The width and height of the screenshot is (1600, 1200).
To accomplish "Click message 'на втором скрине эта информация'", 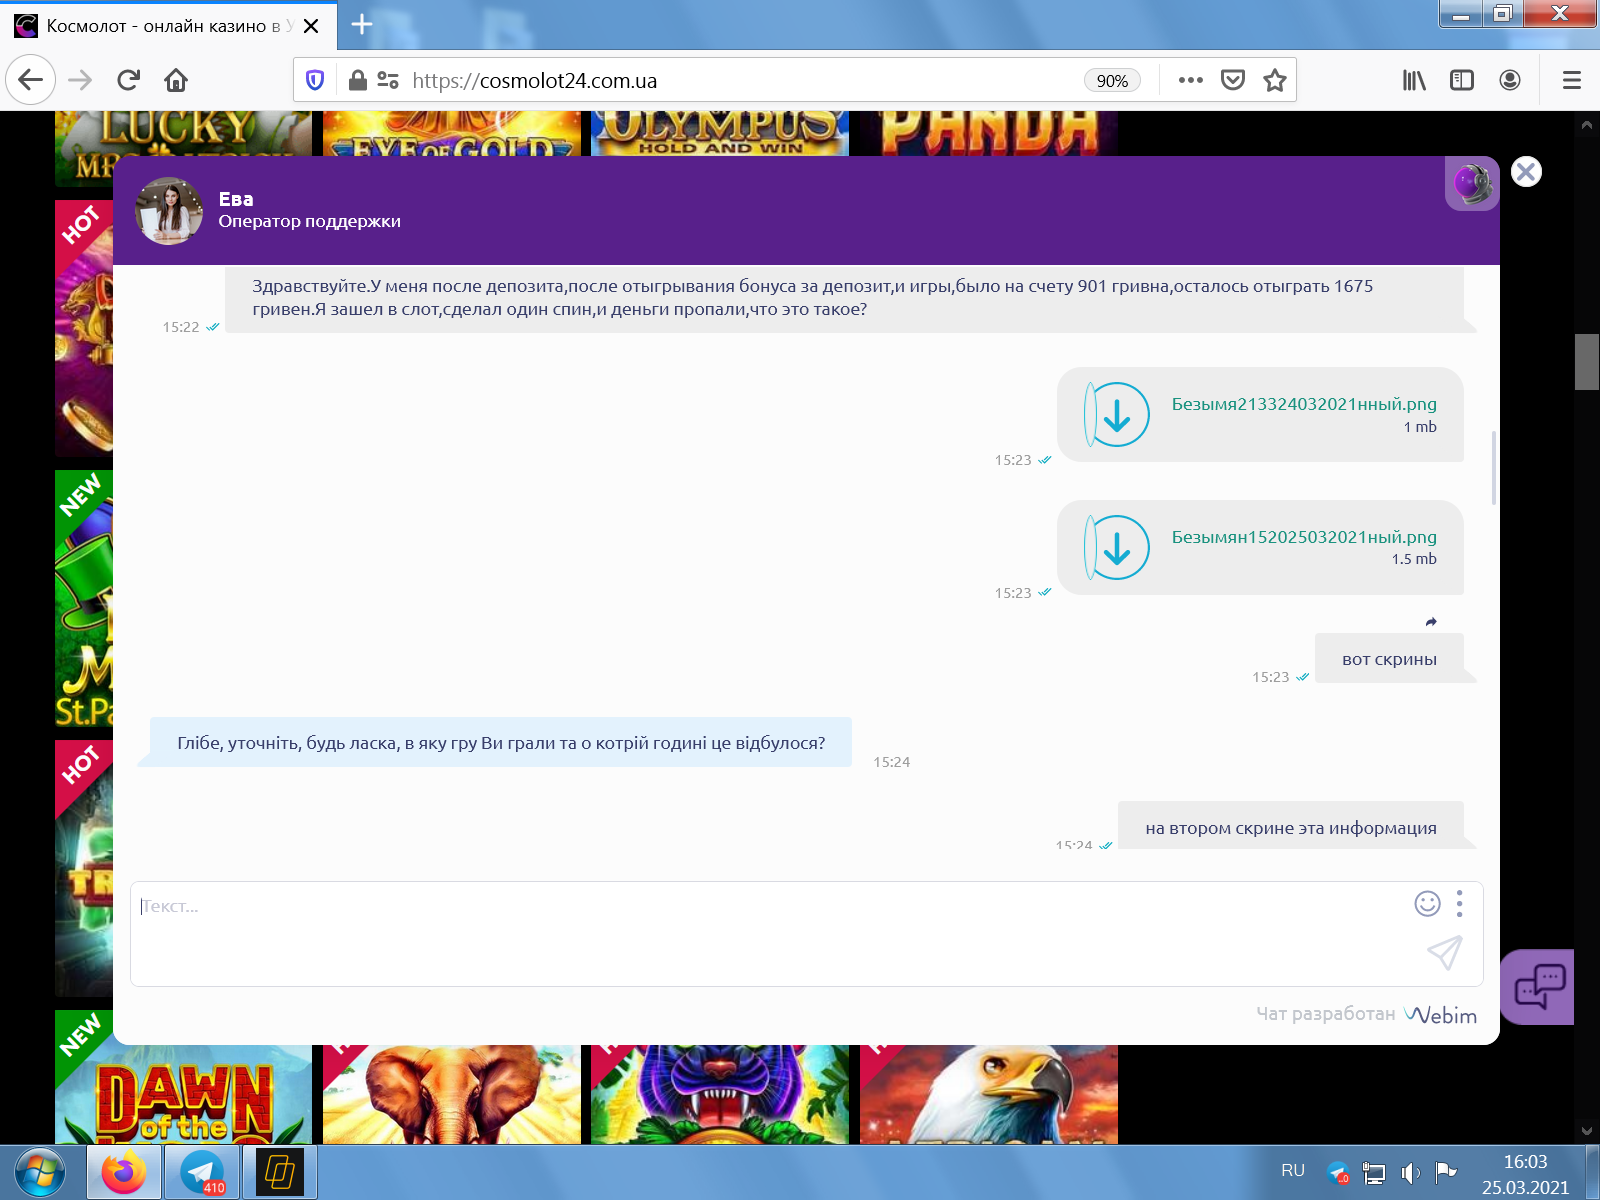I will pos(1291,826).
